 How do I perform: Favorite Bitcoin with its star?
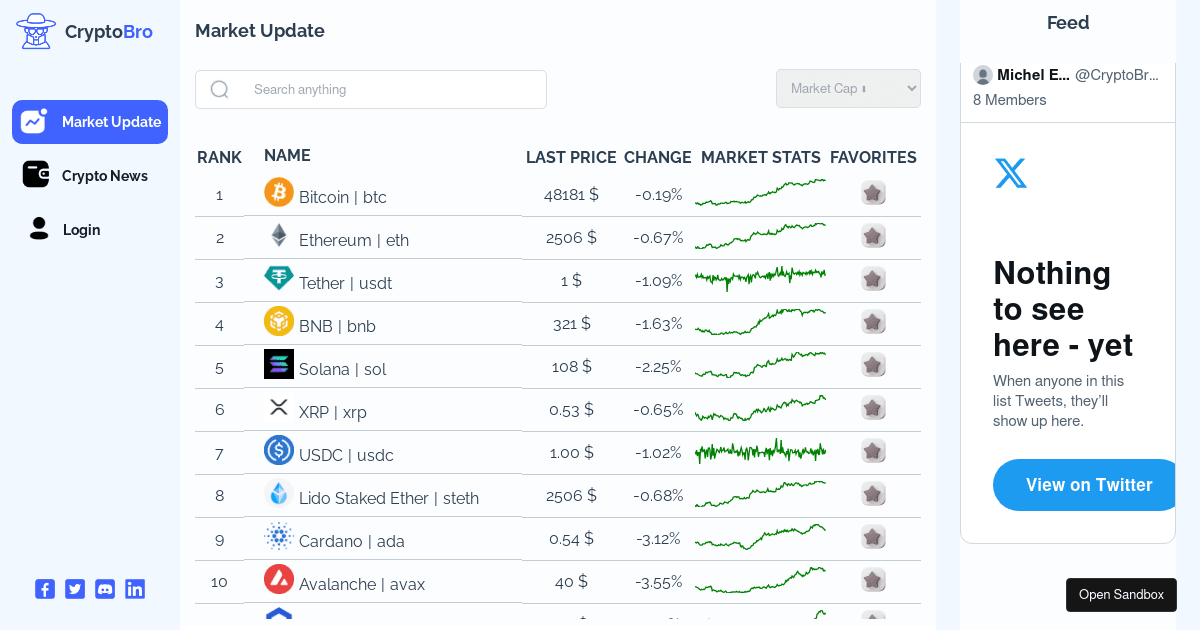point(873,193)
